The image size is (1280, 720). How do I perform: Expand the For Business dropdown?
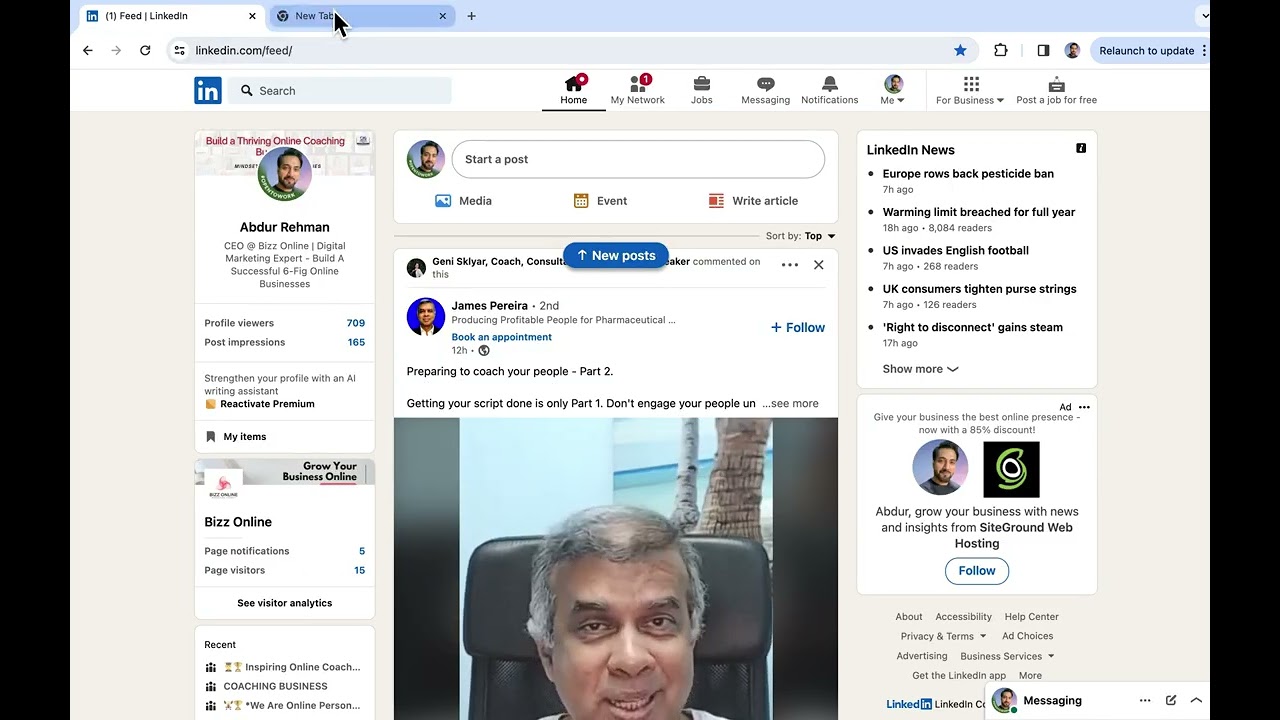click(971, 90)
